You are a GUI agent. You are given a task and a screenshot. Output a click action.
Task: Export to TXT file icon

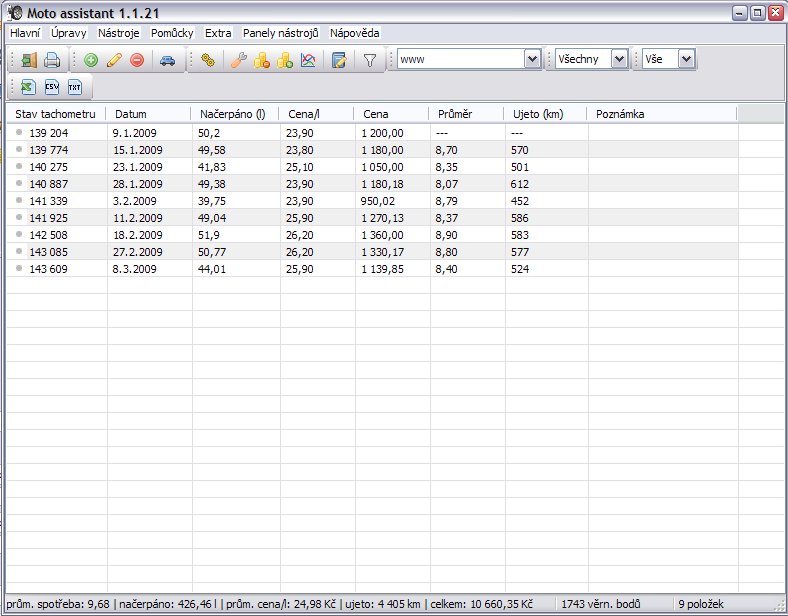click(74, 87)
